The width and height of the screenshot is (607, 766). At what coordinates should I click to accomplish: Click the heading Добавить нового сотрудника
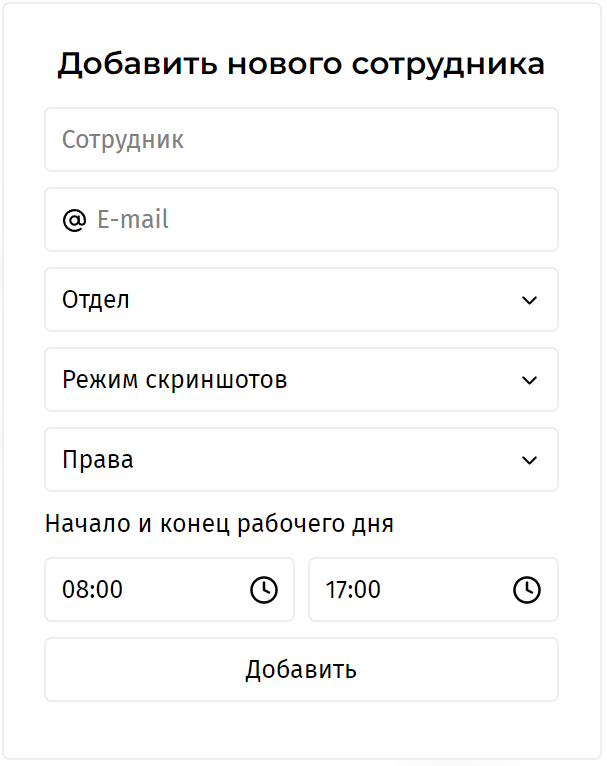pos(301,64)
